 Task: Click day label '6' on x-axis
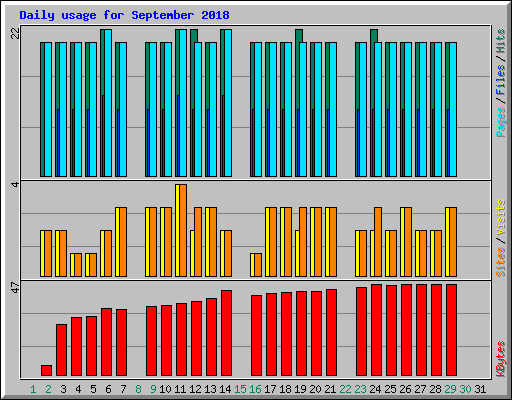[108, 389]
